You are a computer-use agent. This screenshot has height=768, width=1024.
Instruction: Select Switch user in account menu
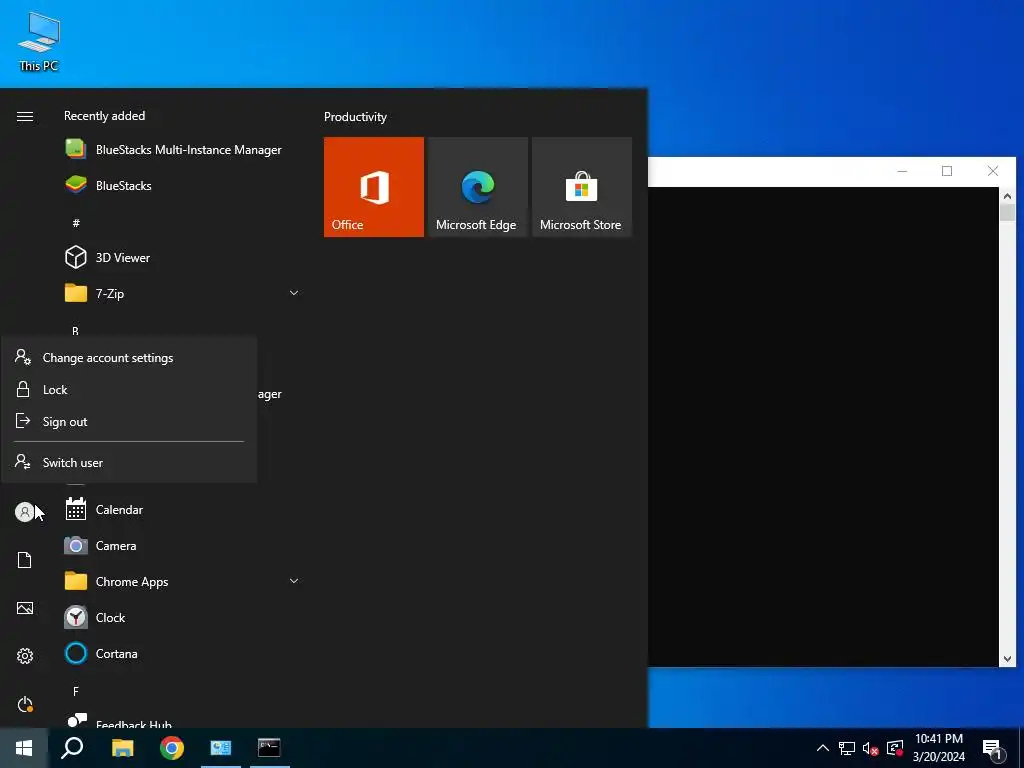pyautogui.click(x=129, y=462)
